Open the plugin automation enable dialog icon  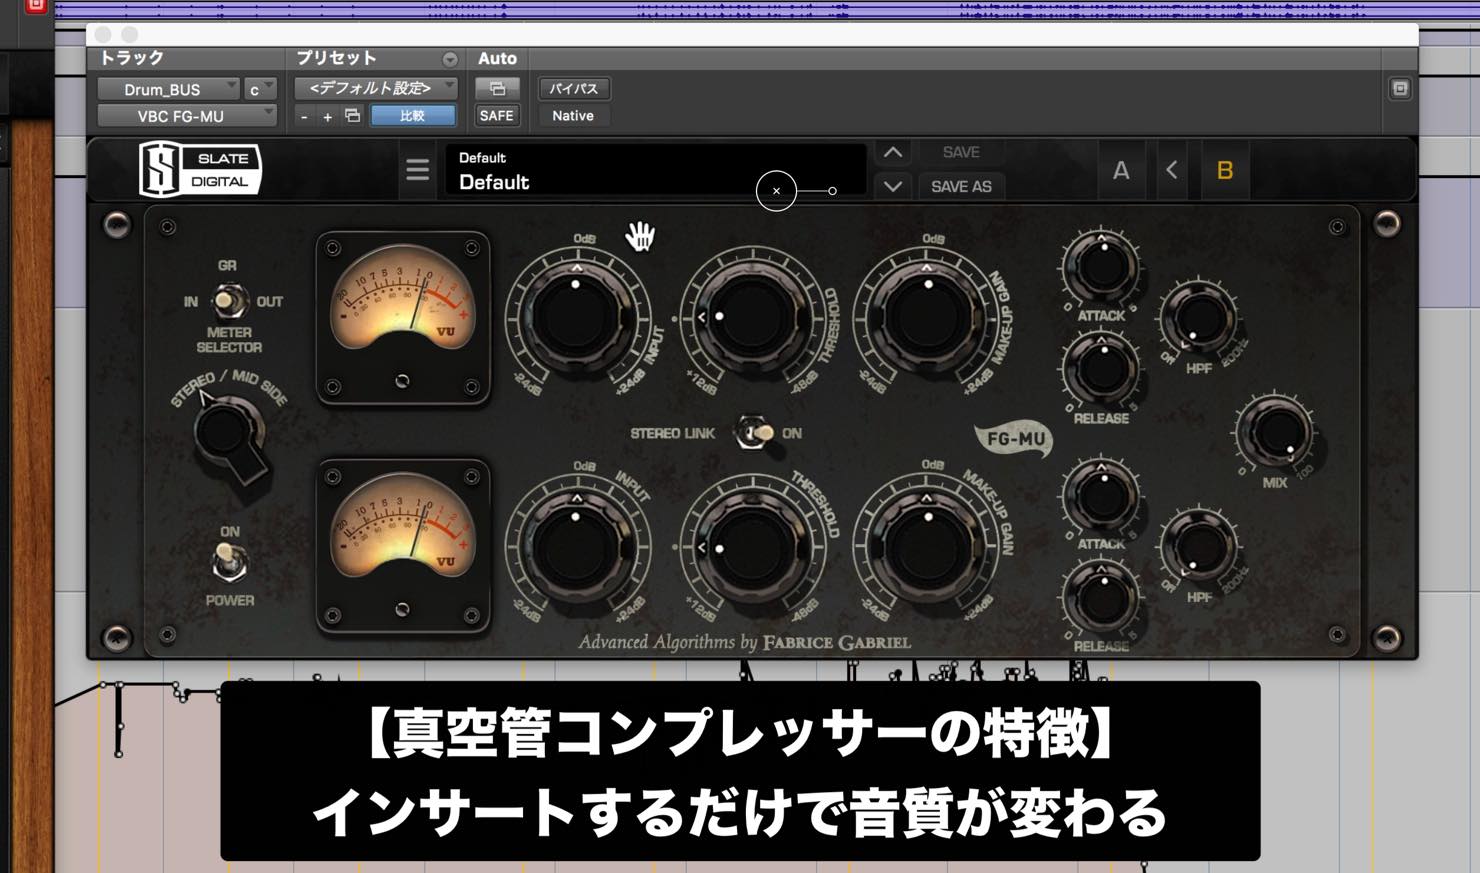[497, 88]
